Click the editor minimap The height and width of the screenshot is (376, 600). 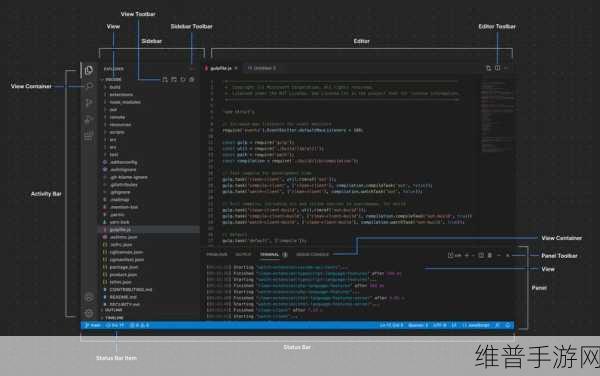(497, 115)
